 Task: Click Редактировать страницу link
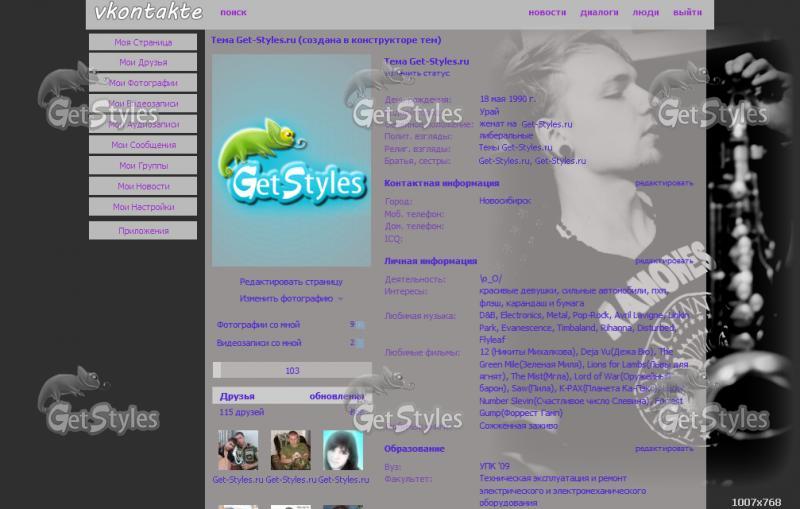291,282
